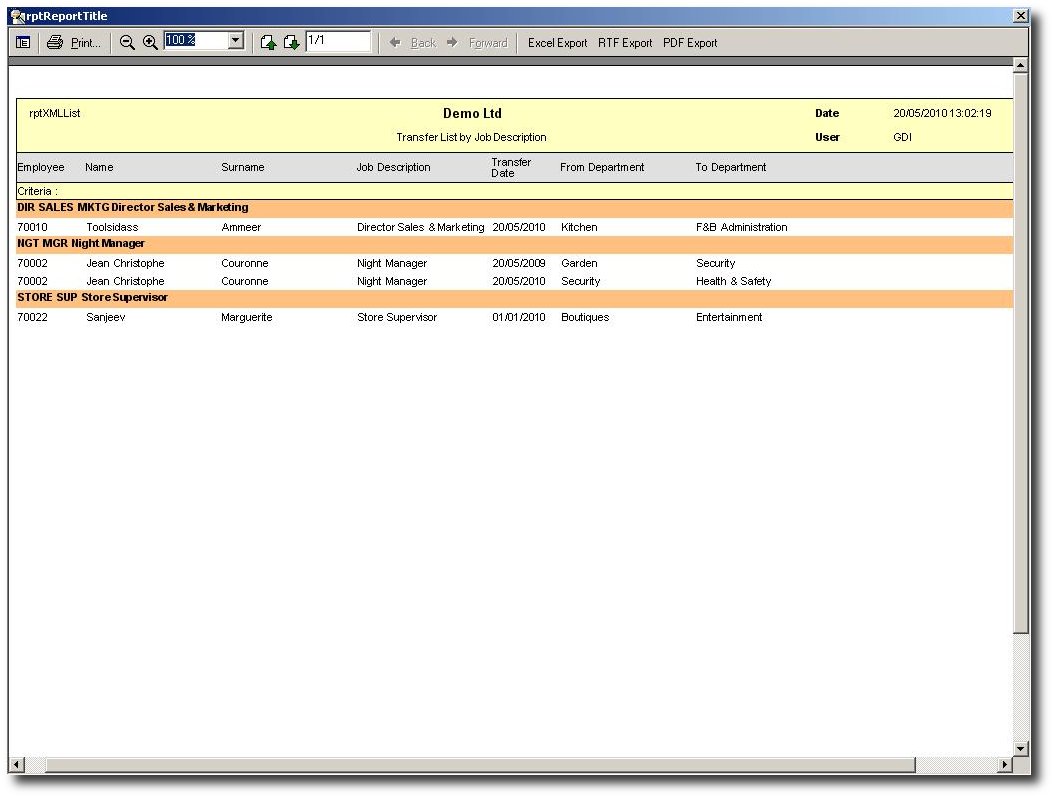
Task: Click the horizontal scrollbar right arrow
Action: coord(1005,765)
